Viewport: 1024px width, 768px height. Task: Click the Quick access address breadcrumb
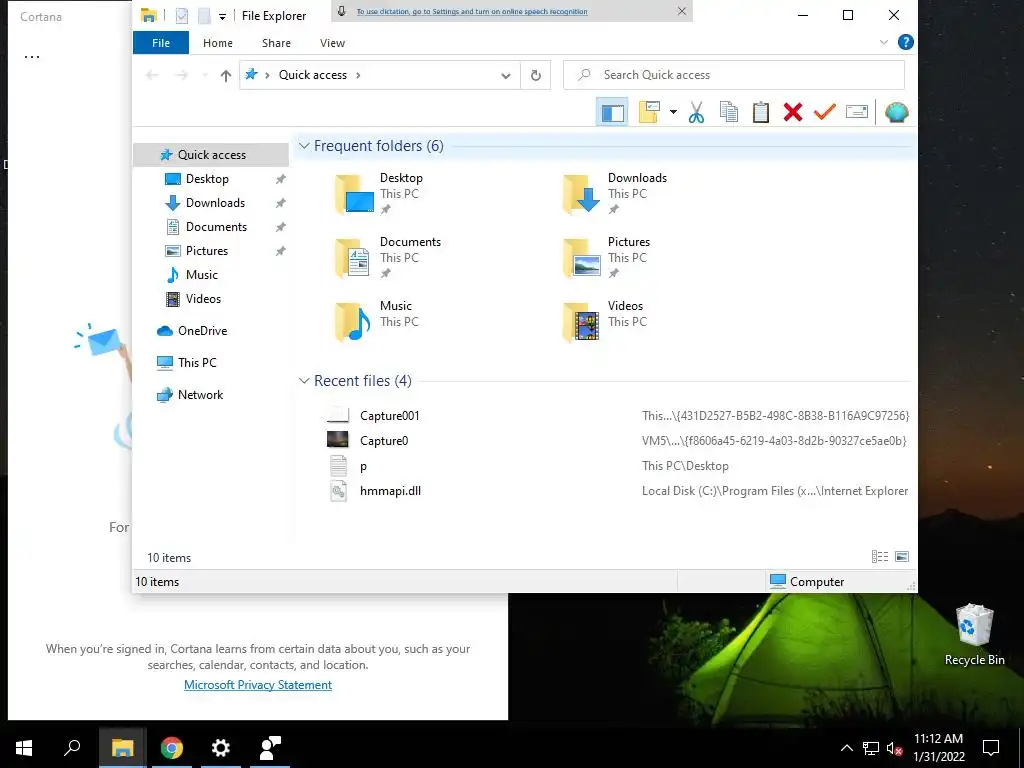[x=313, y=75]
